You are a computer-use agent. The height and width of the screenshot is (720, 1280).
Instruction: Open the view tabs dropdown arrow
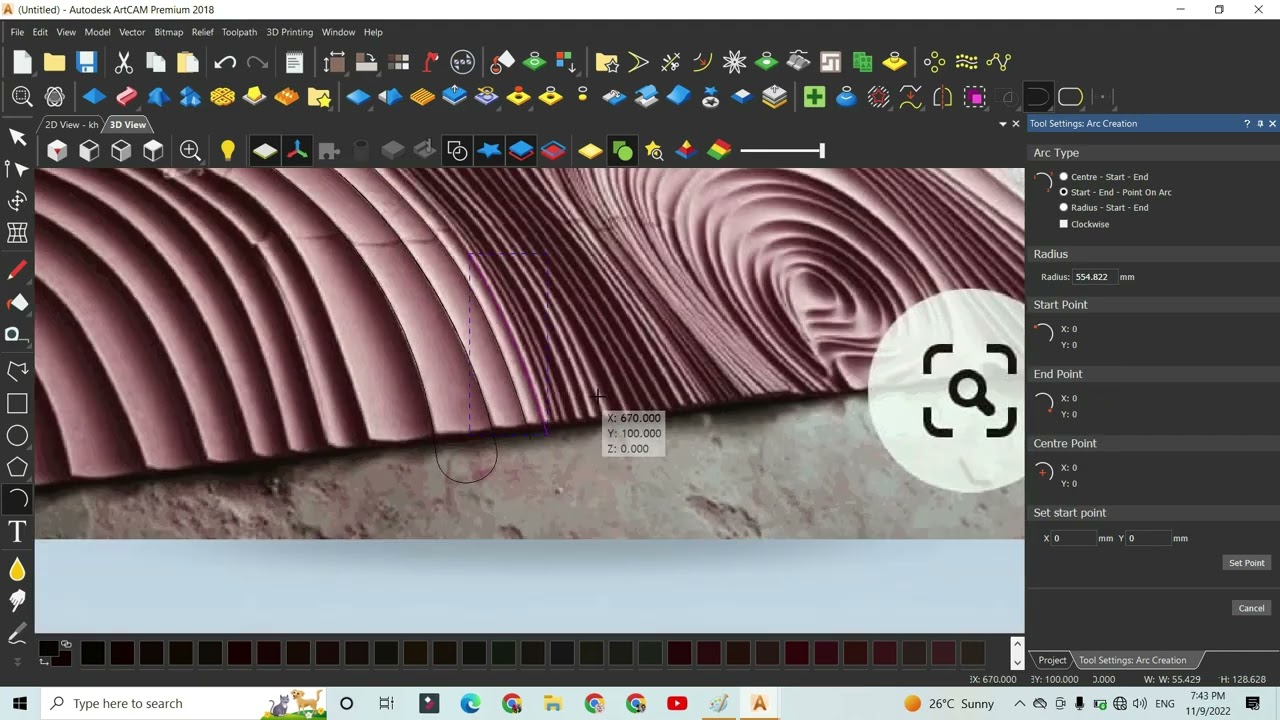[x=1003, y=124]
